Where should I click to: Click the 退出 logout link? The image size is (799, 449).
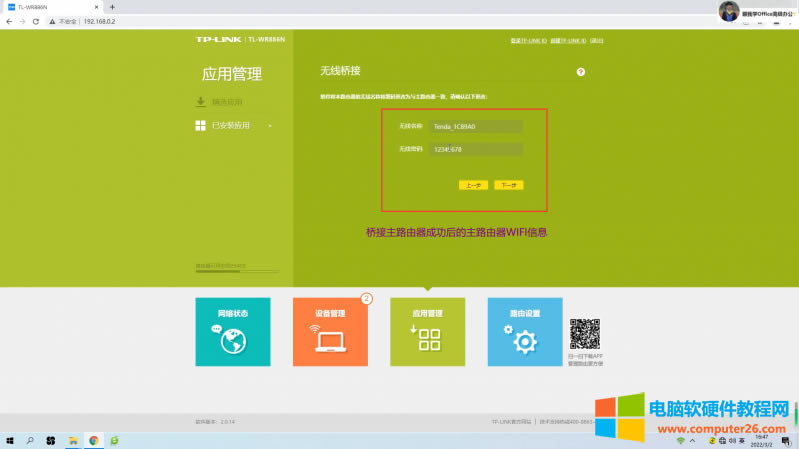click(597, 41)
